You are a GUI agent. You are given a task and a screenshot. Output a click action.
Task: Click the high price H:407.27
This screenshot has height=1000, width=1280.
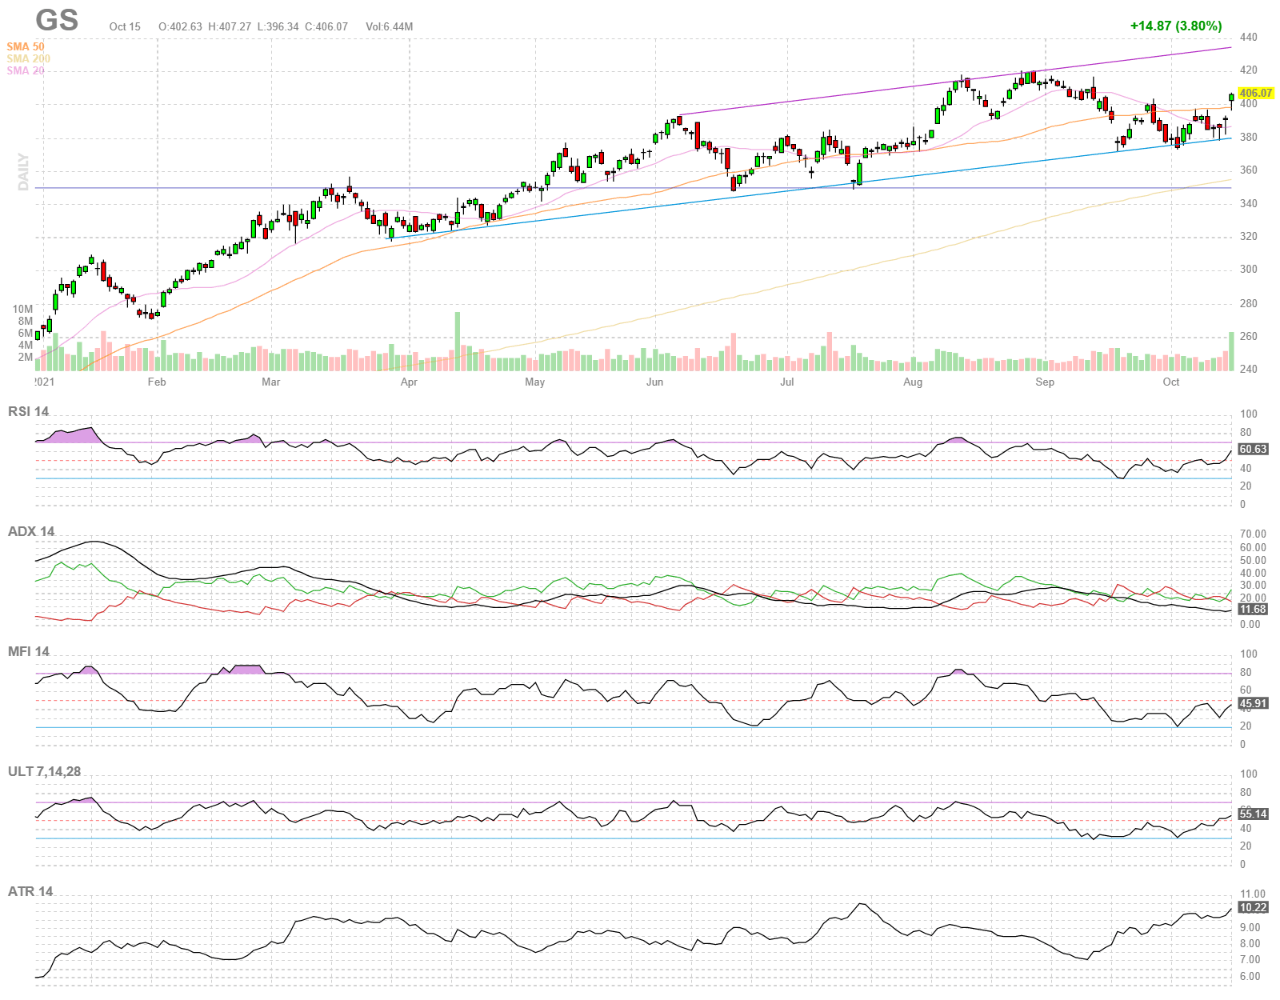[x=230, y=27]
